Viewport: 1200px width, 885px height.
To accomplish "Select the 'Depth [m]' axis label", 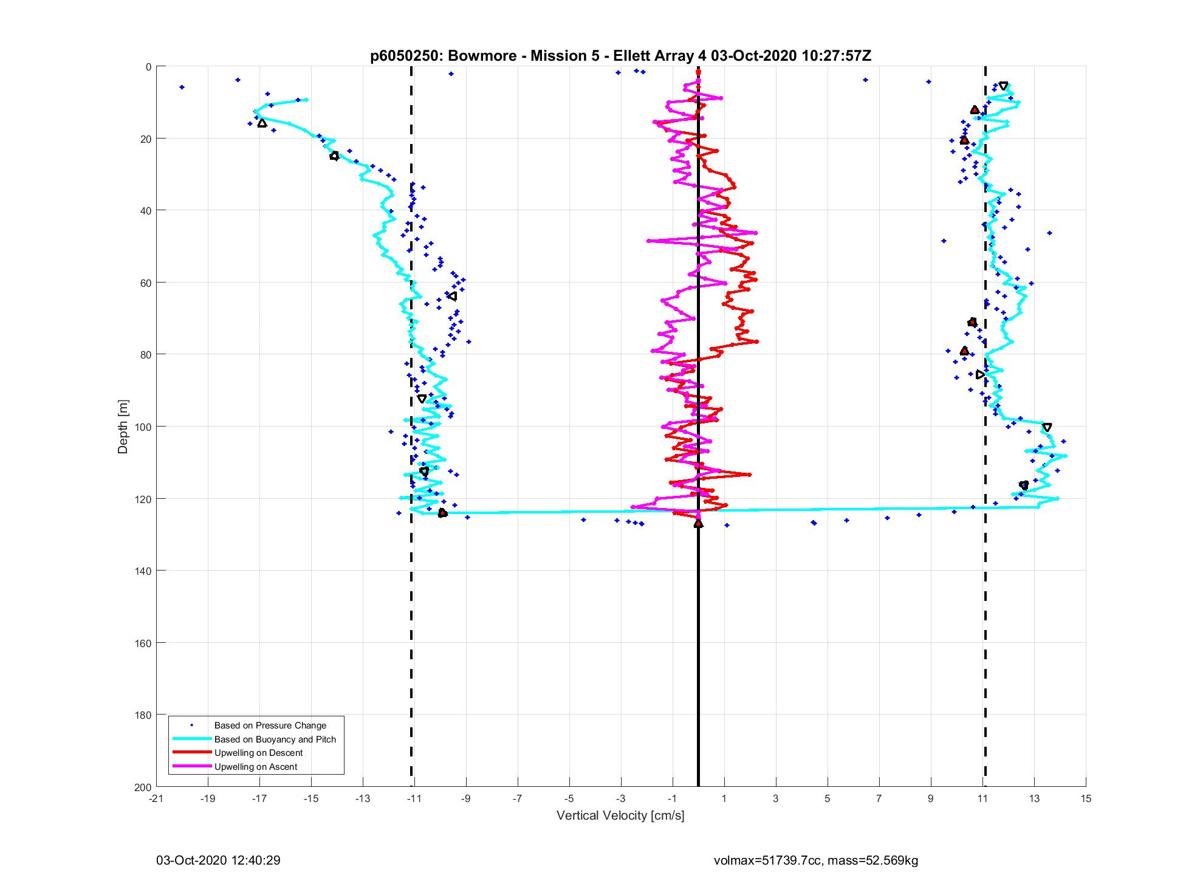I will [x=123, y=427].
